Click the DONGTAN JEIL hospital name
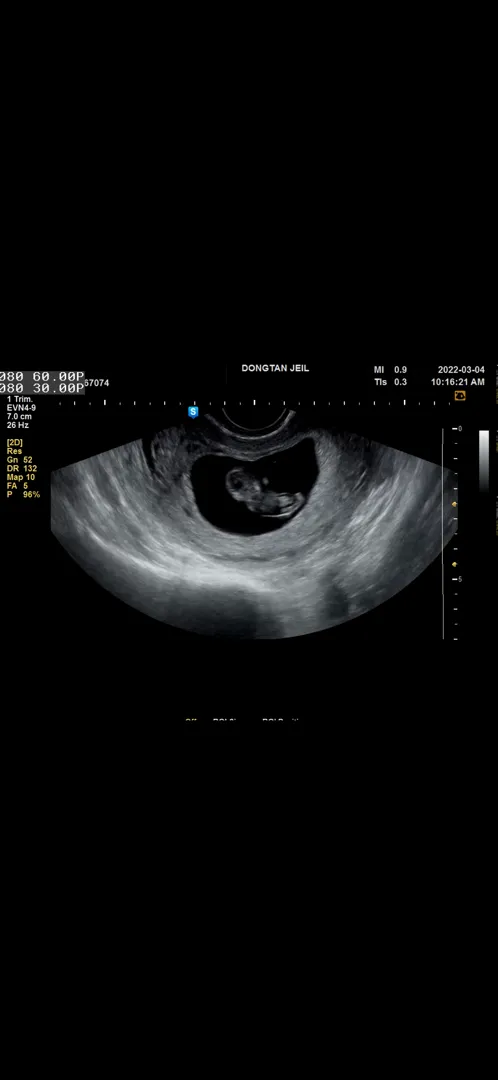Screen dimensions: 498x1080 point(275,368)
